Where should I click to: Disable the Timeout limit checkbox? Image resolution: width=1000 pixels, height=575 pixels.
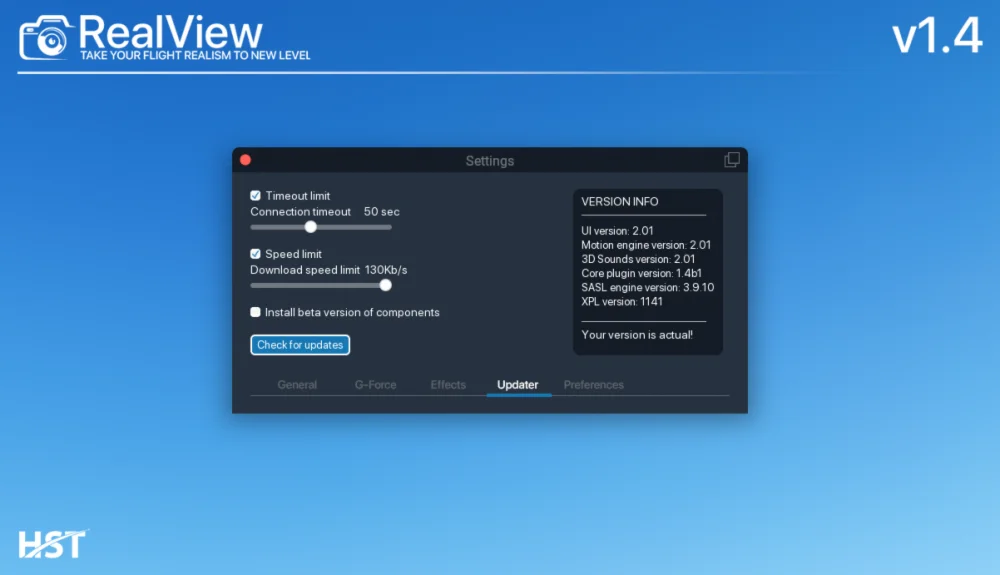pyautogui.click(x=256, y=196)
